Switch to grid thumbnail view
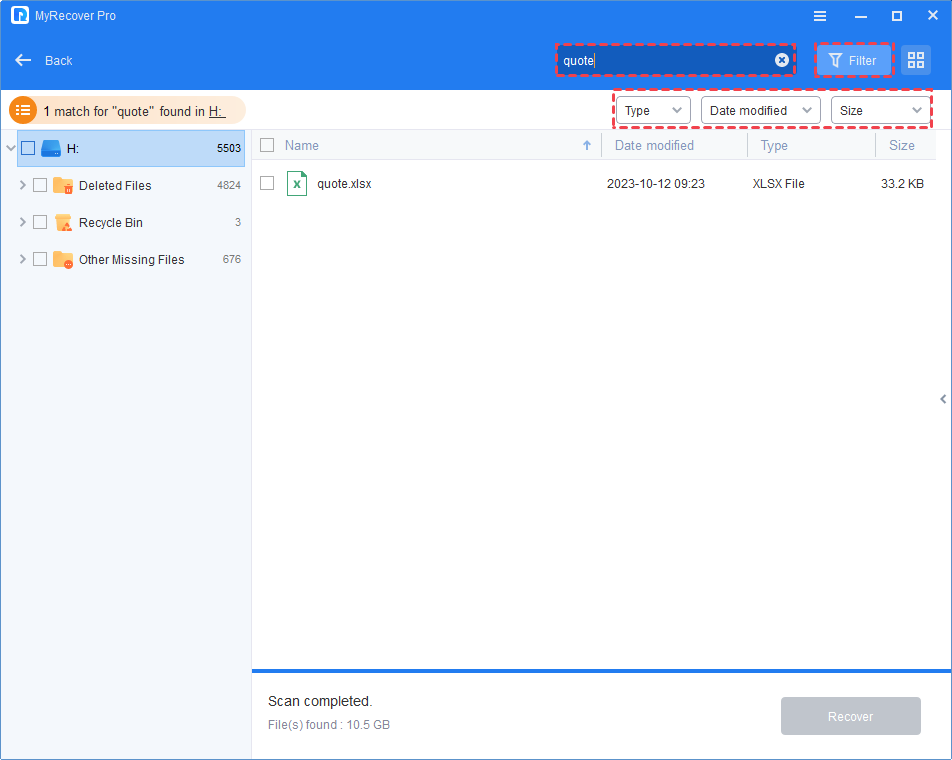Image resolution: width=952 pixels, height=760 pixels. click(916, 60)
